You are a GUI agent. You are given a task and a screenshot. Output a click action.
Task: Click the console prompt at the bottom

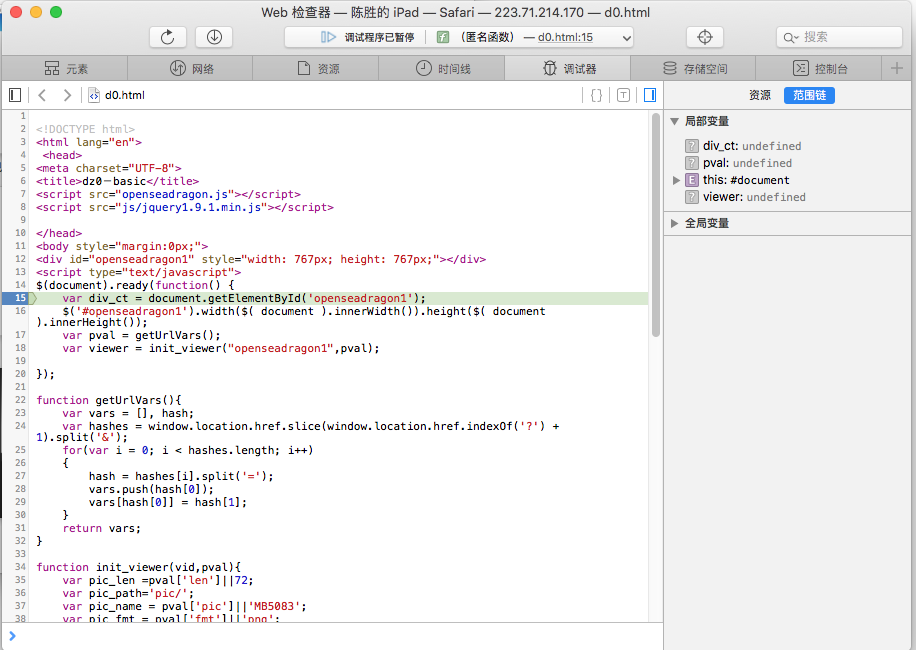(x=333, y=636)
